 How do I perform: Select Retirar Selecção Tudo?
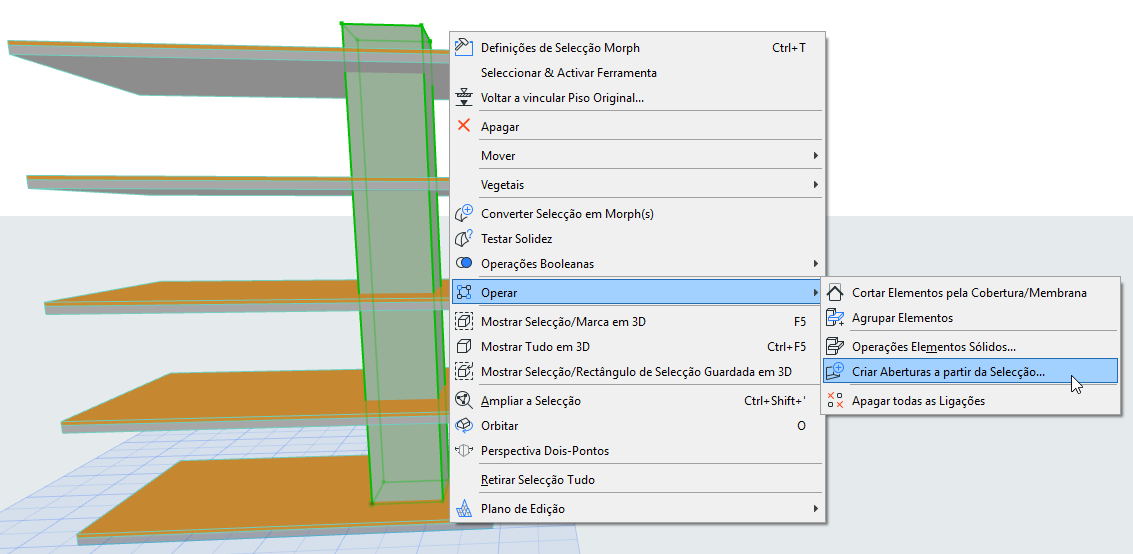click(637, 480)
